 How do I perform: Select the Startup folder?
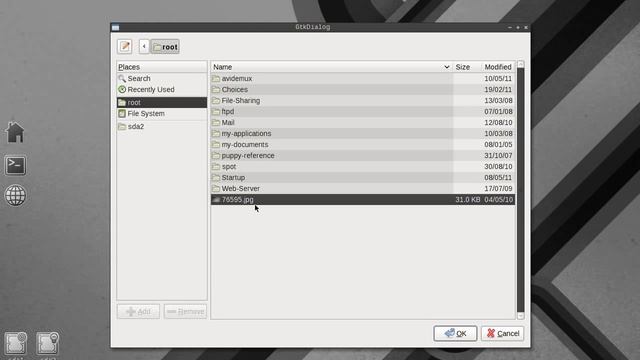[x=362, y=178]
